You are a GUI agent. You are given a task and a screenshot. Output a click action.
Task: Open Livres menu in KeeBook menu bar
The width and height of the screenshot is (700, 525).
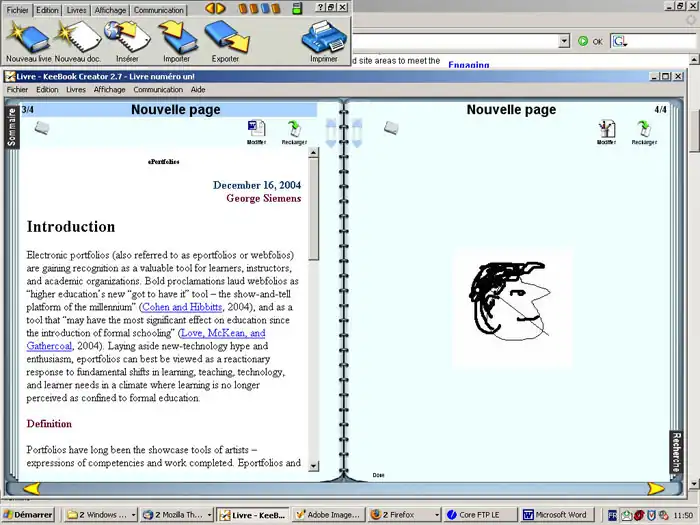tap(76, 90)
